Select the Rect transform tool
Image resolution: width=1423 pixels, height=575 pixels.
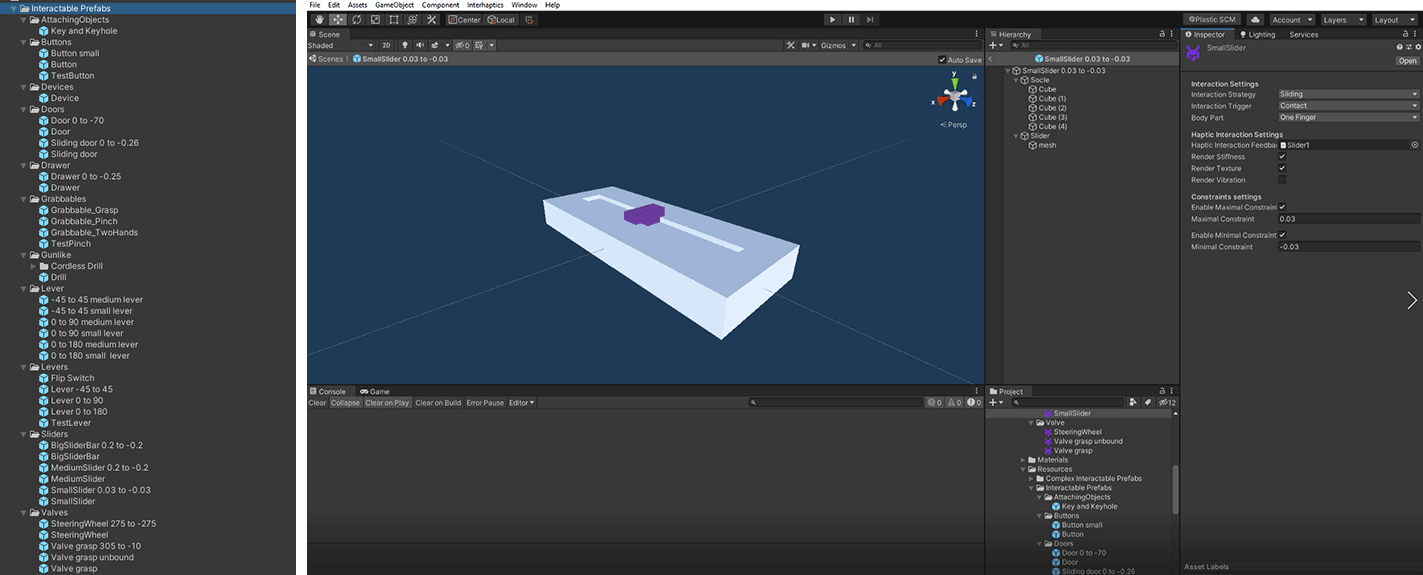[x=394, y=20]
